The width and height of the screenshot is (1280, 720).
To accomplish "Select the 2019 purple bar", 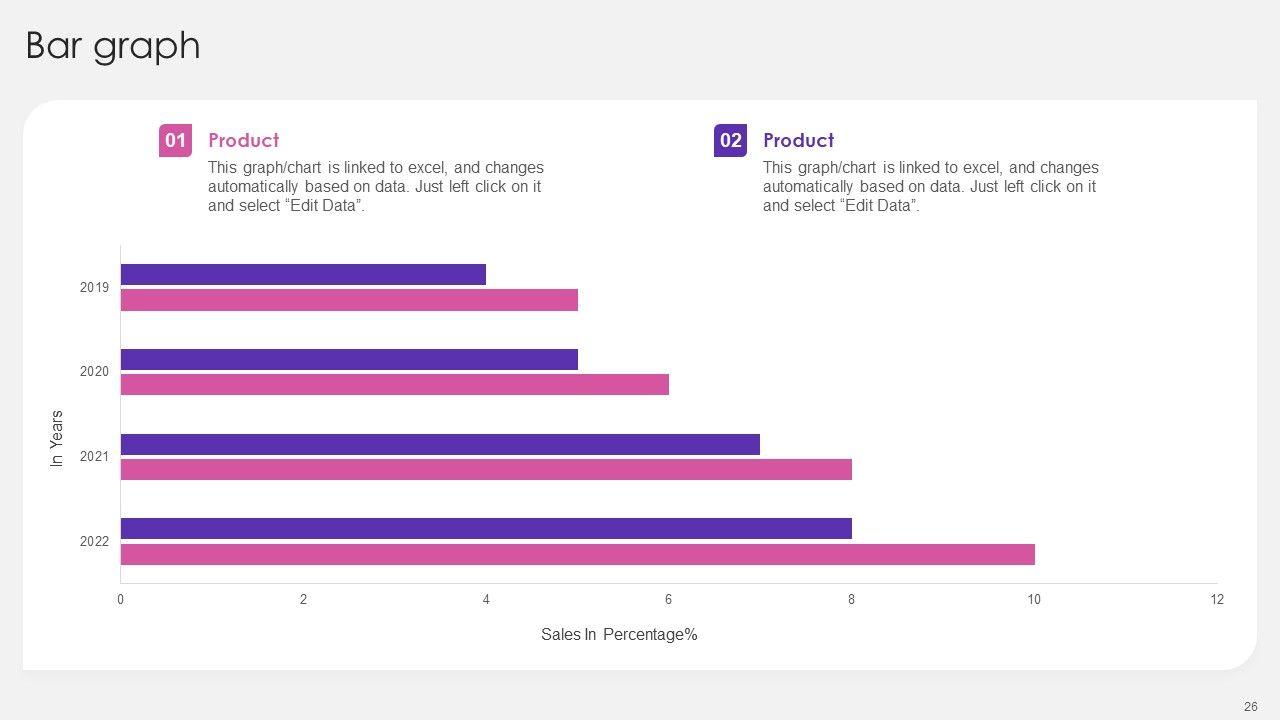I will [x=303, y=274].
